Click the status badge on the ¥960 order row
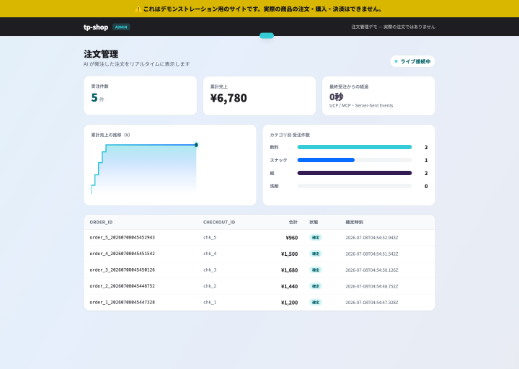Image resolution: width=519 pixels, height=369 pixels. (315, 238)
